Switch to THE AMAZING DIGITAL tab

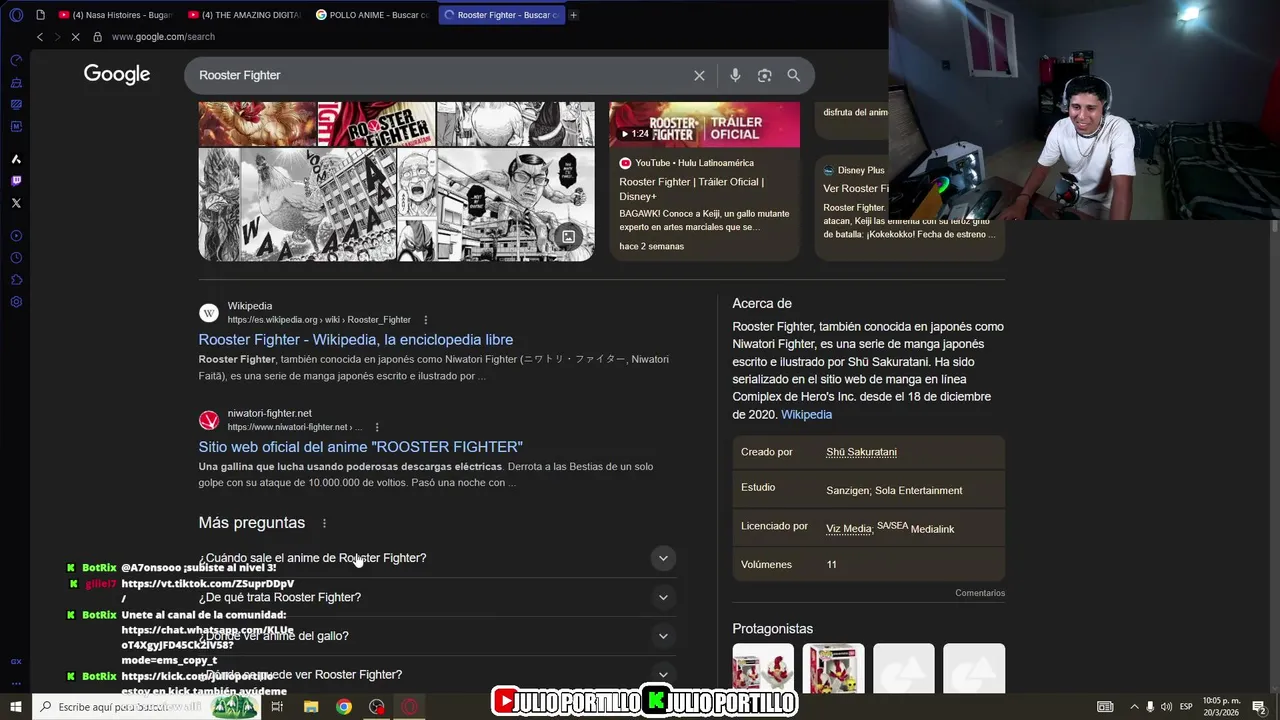[x=244, y=15]
